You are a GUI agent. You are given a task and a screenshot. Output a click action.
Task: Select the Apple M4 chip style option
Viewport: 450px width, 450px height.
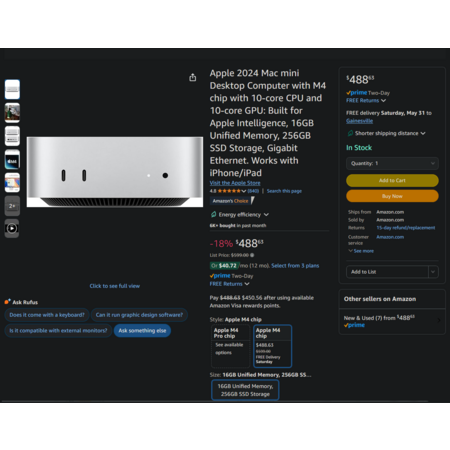point(272,346)
